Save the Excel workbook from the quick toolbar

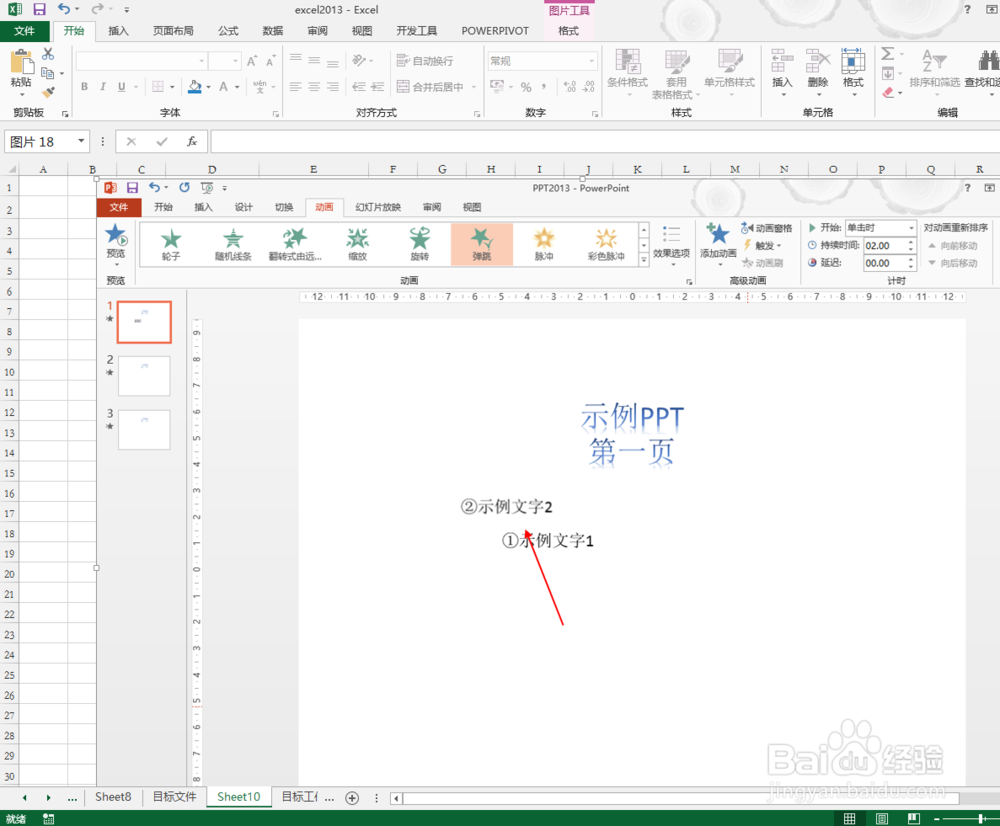click(40, 10)
